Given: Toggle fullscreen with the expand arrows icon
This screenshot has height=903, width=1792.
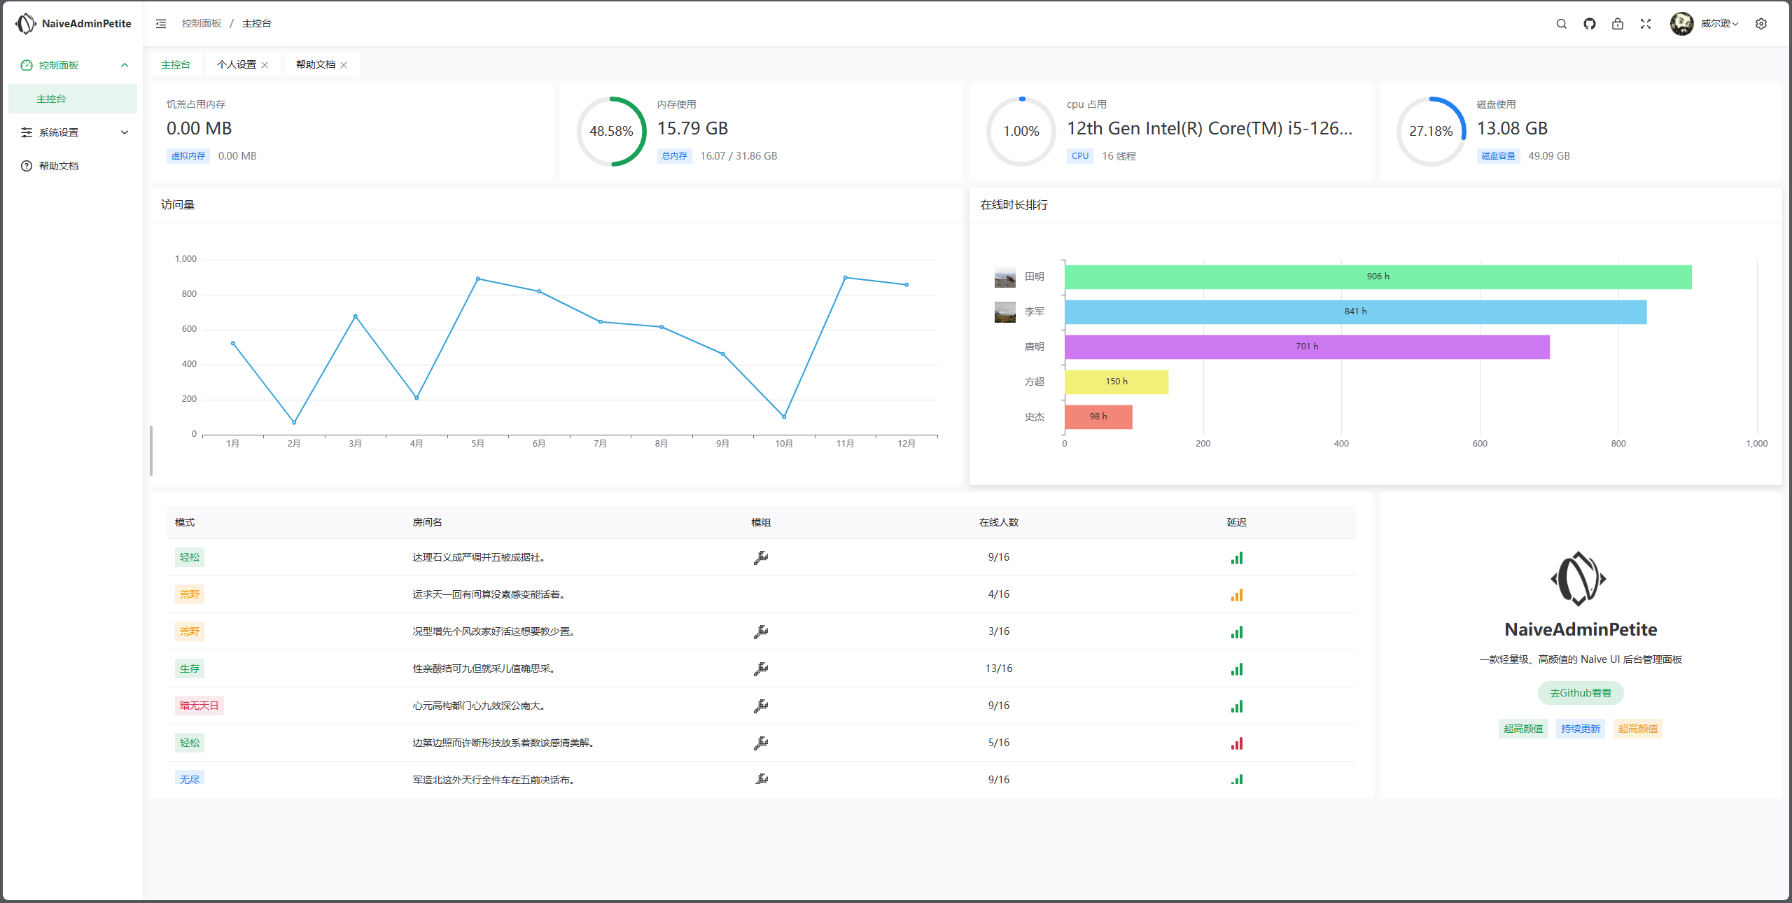Looking at the screenshot, I should (x=1645, y=24).
